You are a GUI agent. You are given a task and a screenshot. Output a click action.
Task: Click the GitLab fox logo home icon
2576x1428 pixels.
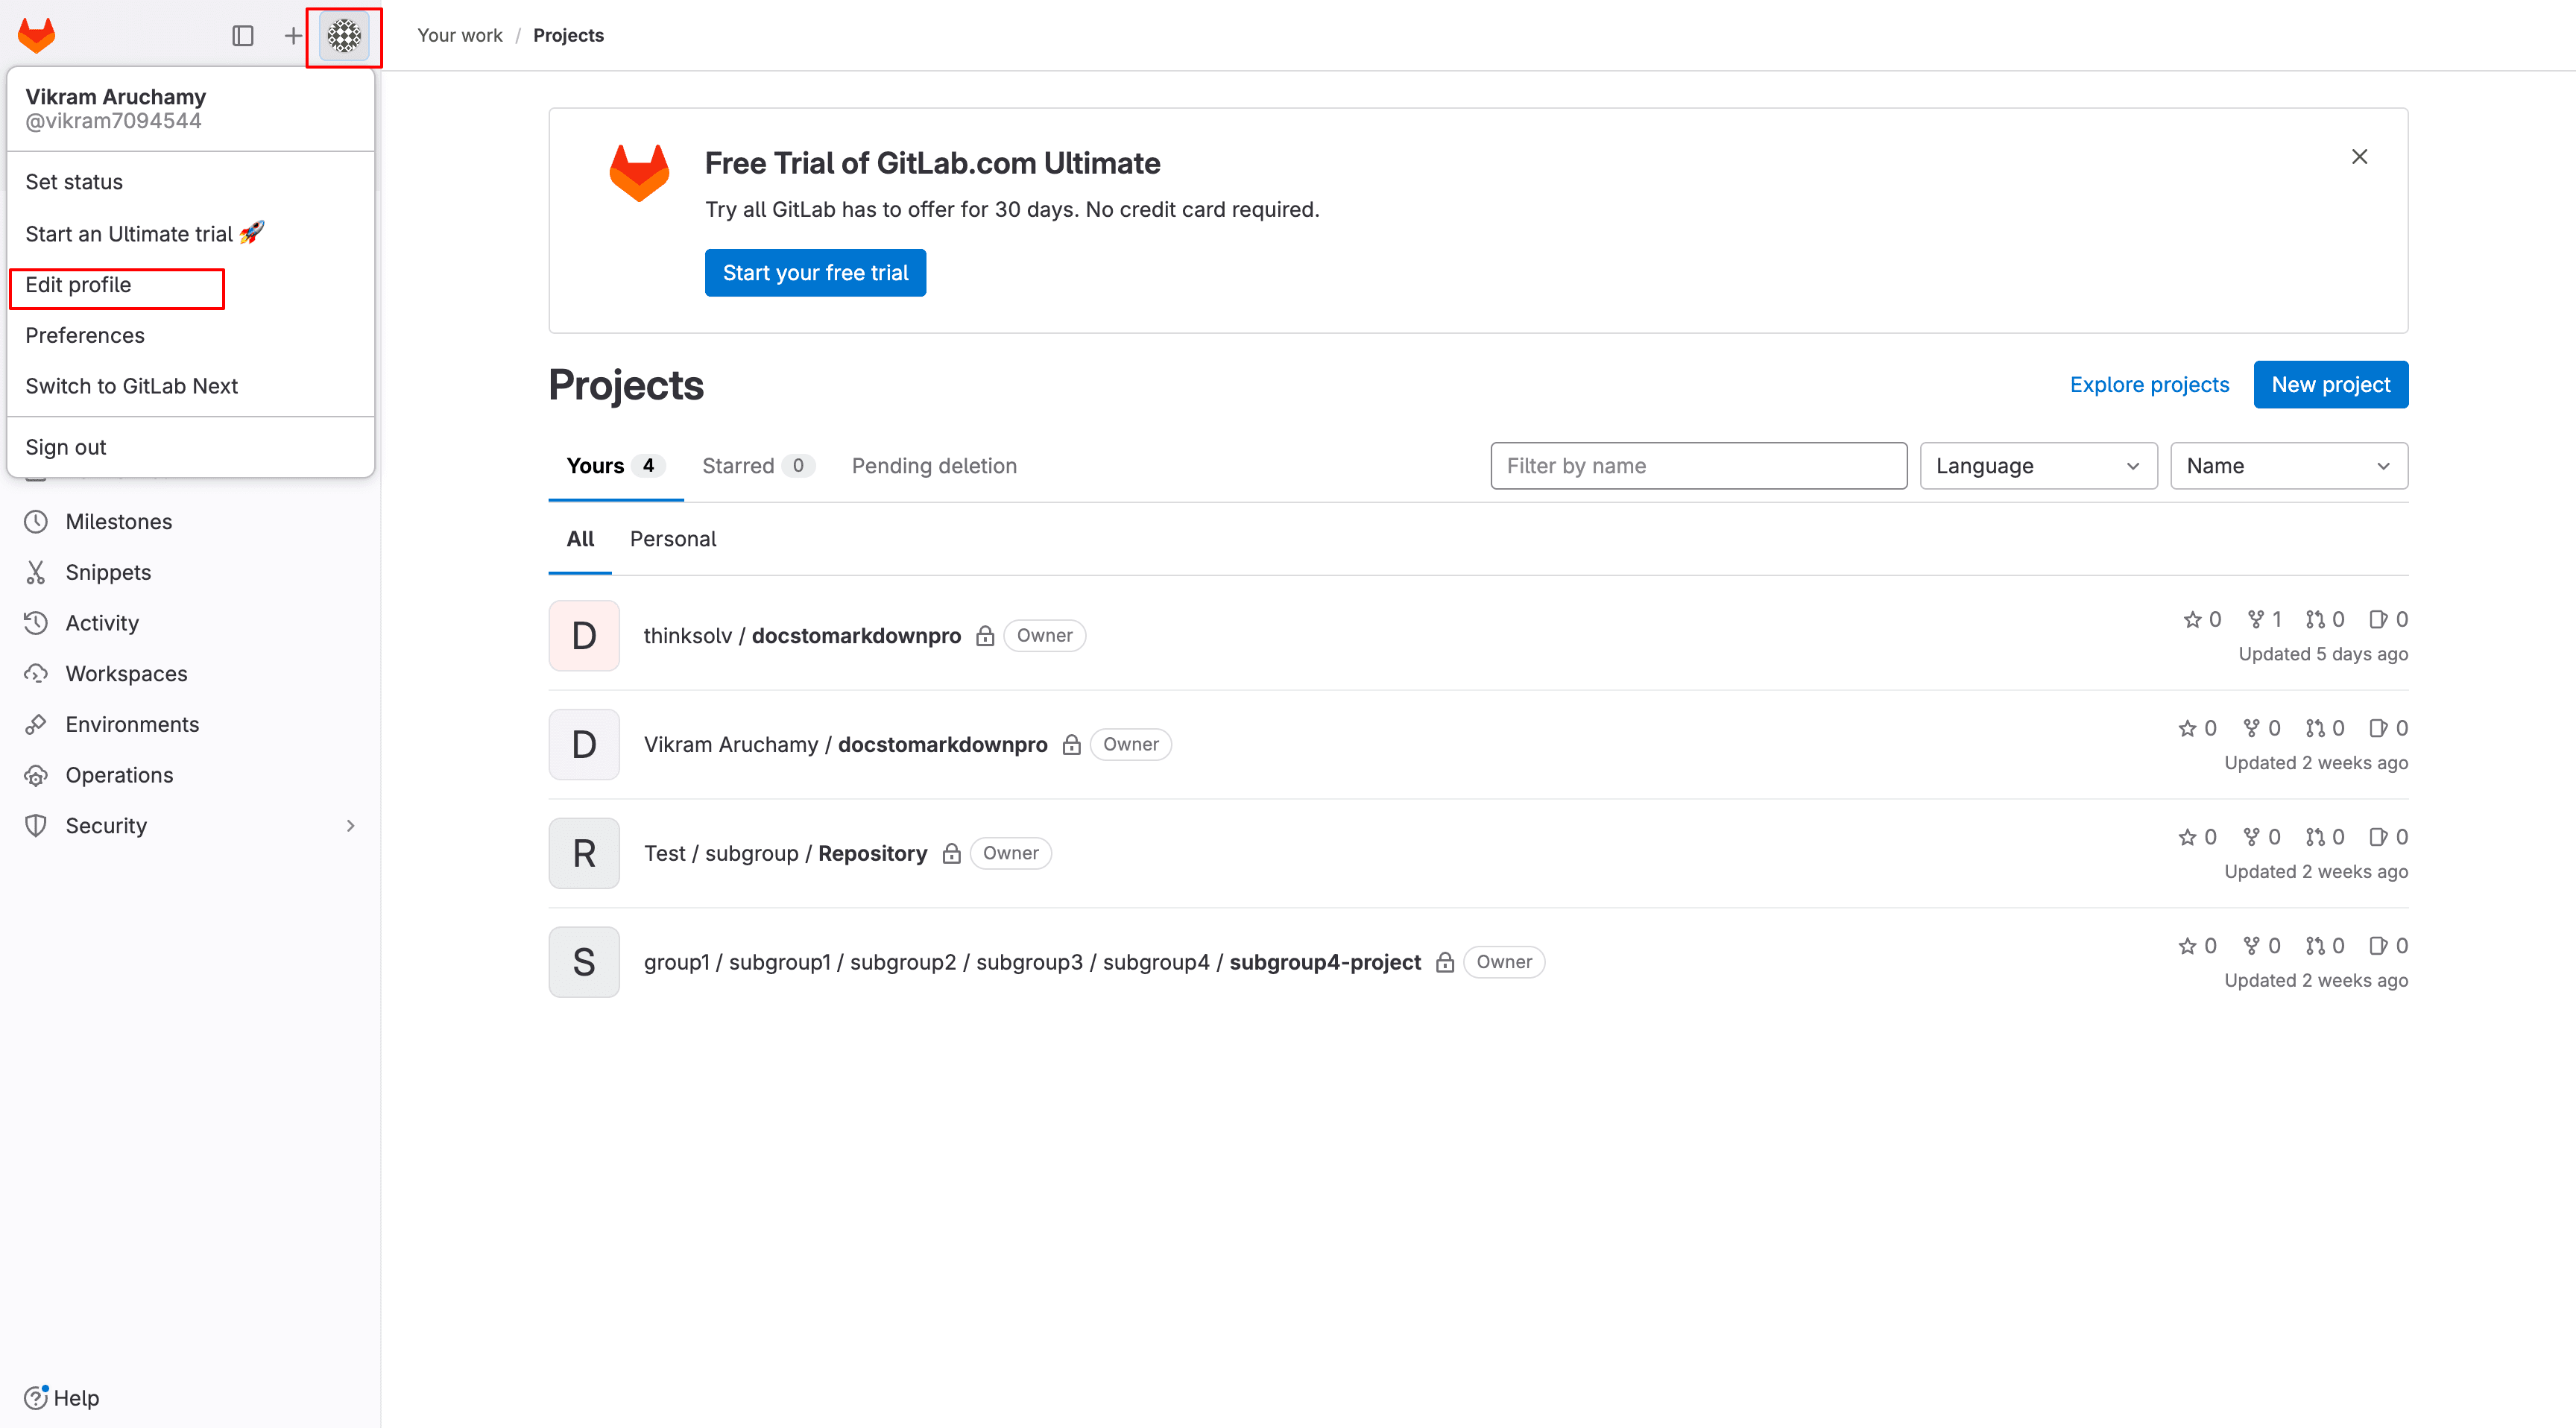(x=37, y=35)
